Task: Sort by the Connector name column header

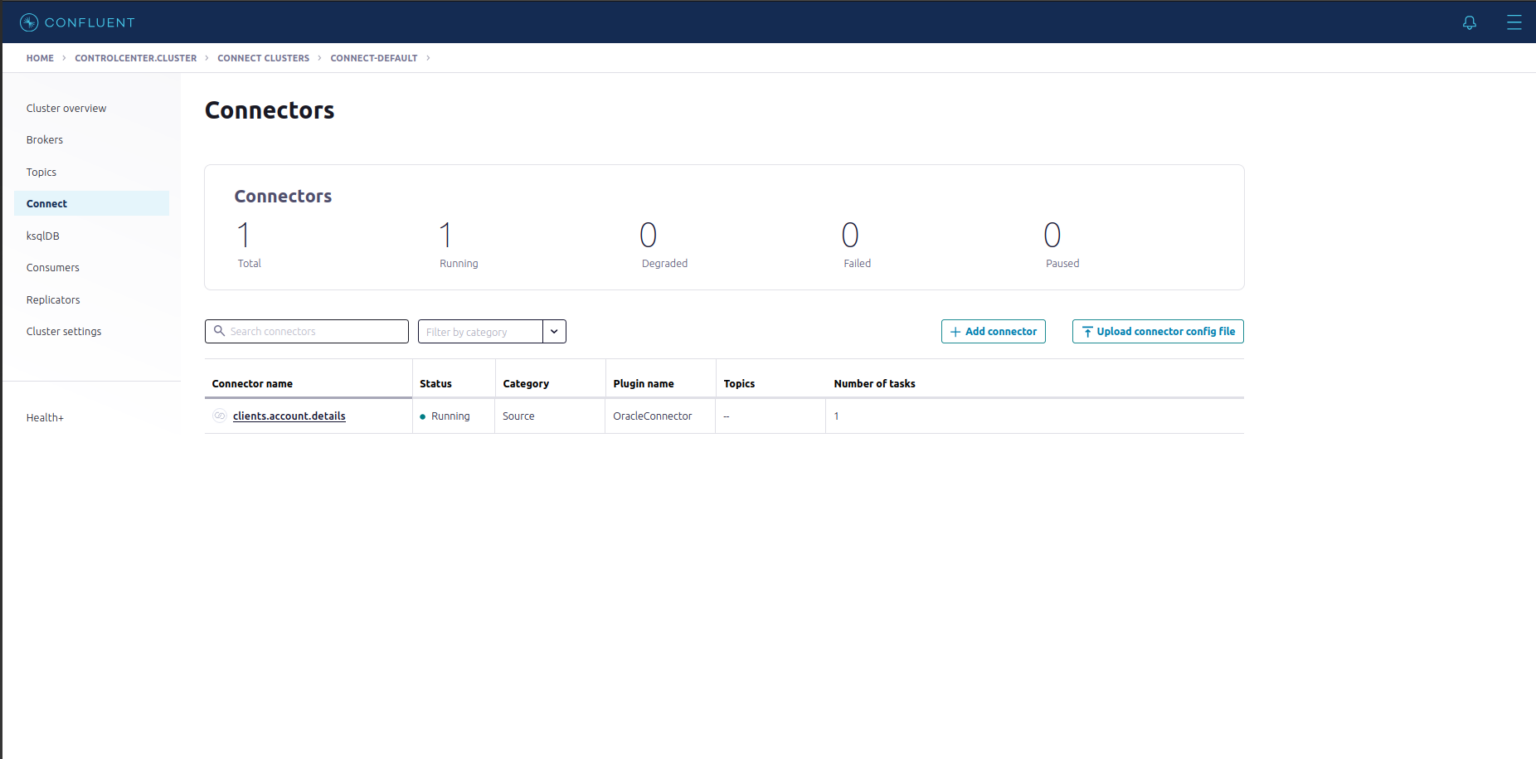Action: pos(253,383)
